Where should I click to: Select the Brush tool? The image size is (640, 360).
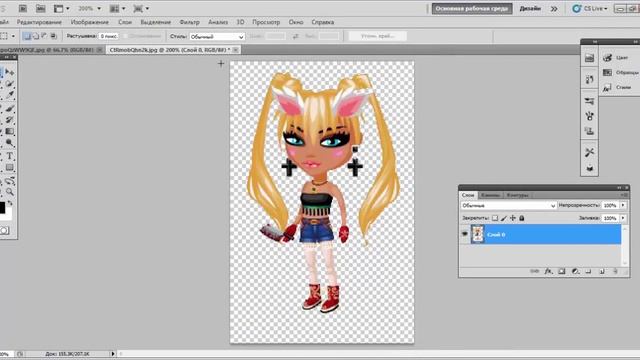point(9,108)
